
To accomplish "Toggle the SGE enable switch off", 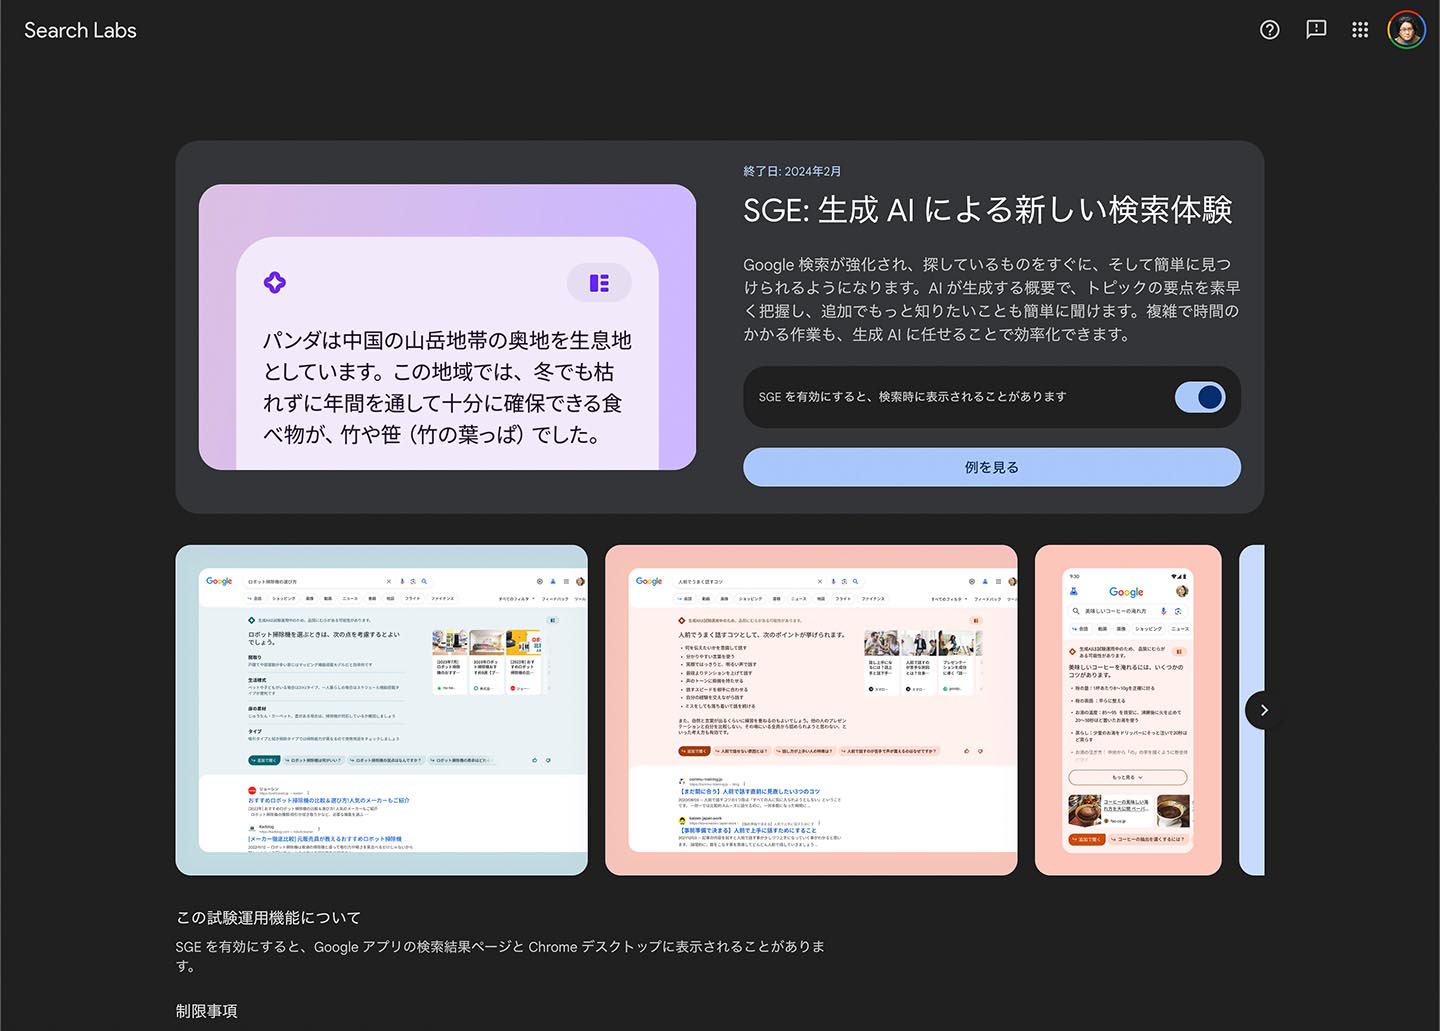I will [x=1200, y=397].
